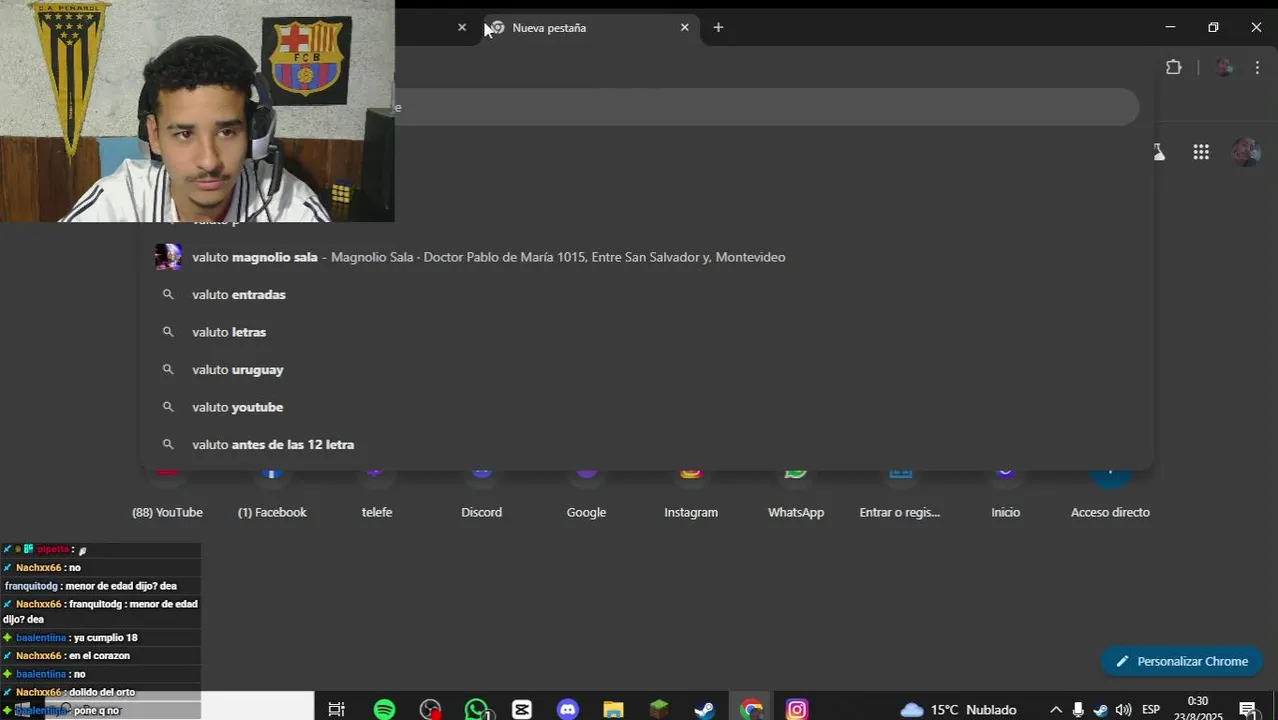Click the Chrome taskbar icon
Screen dimensions: 1278x720
pyautogui.click(x=751, y=710)
